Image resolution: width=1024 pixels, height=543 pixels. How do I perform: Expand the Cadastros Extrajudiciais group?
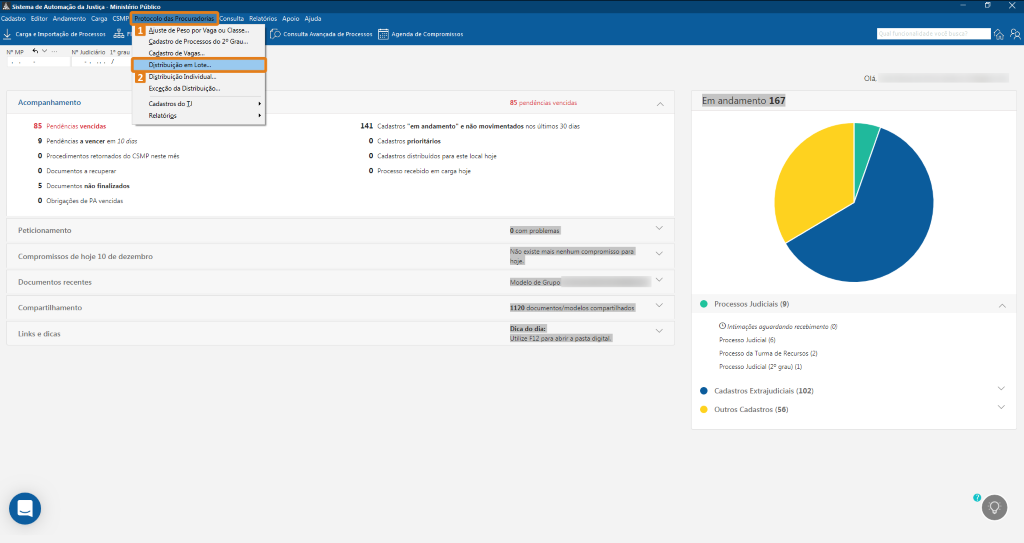[x=1001, y=389]
